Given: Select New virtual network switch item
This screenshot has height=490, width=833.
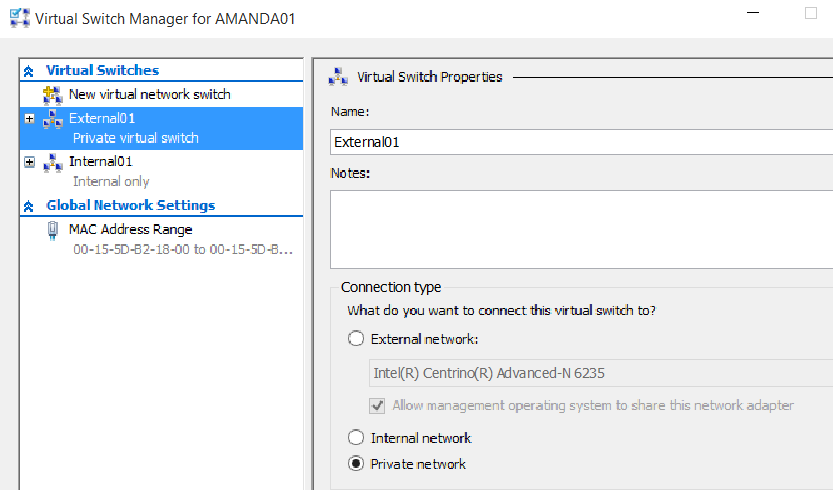Looking at the screenshot, I should pos(149,95).
